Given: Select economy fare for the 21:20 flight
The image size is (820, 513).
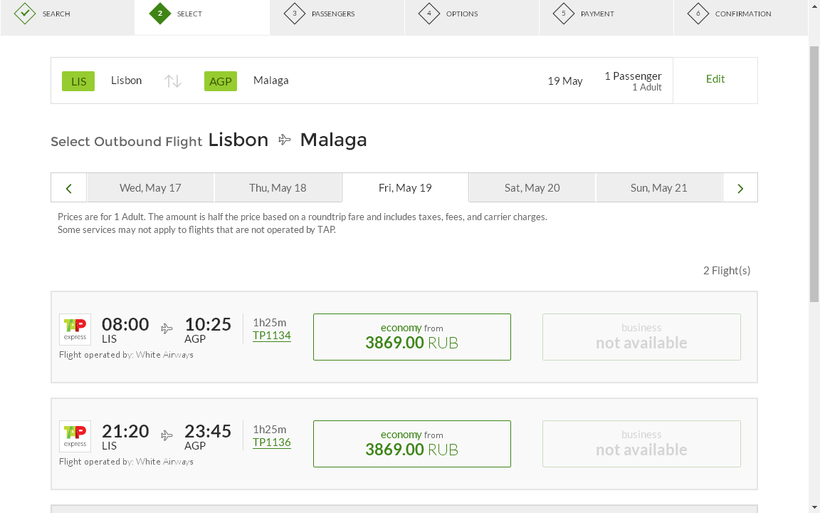Looking at the screenshot, I should click(412, 444).
